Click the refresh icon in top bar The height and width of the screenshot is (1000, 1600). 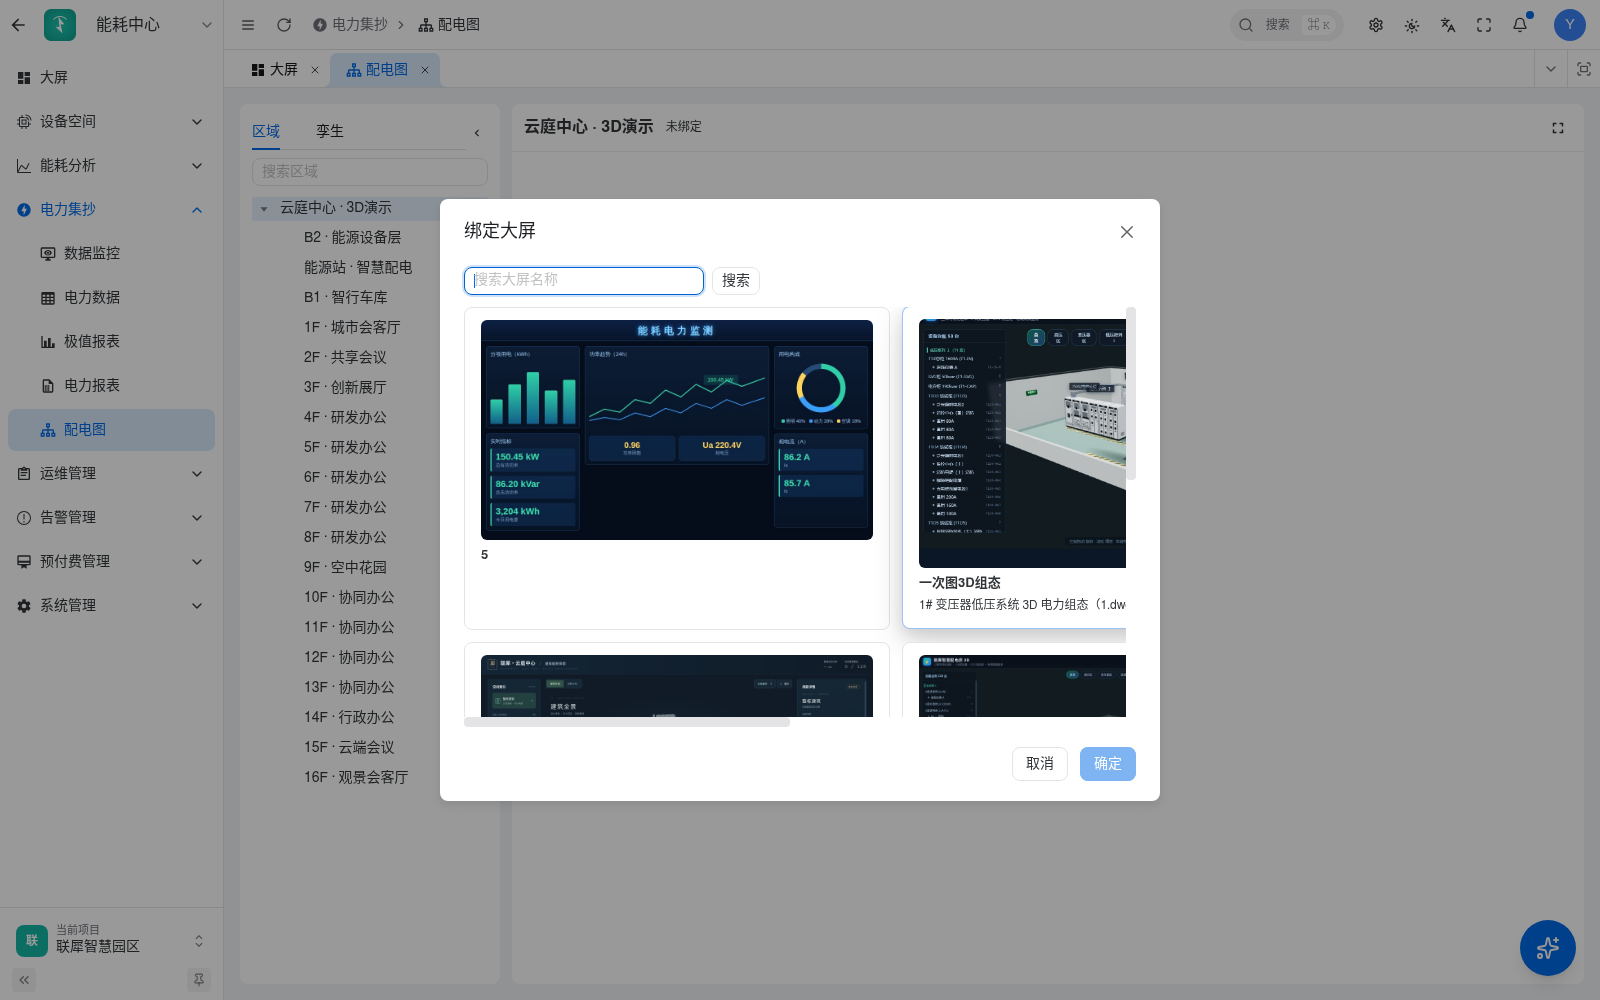[x=284, y=25]
